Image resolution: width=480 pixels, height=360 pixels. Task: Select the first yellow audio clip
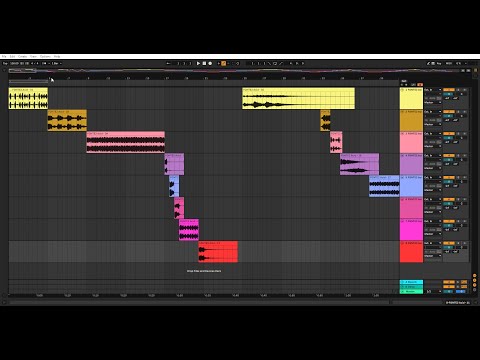pos(28,98)
